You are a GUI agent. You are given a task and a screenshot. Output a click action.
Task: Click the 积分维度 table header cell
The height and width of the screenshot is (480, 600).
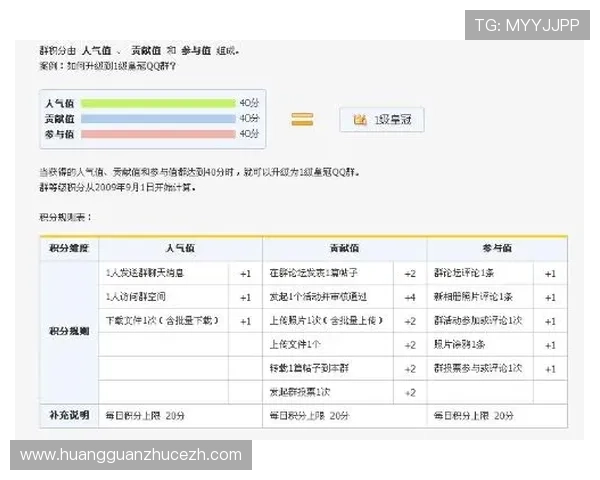[x=69, y=248]
